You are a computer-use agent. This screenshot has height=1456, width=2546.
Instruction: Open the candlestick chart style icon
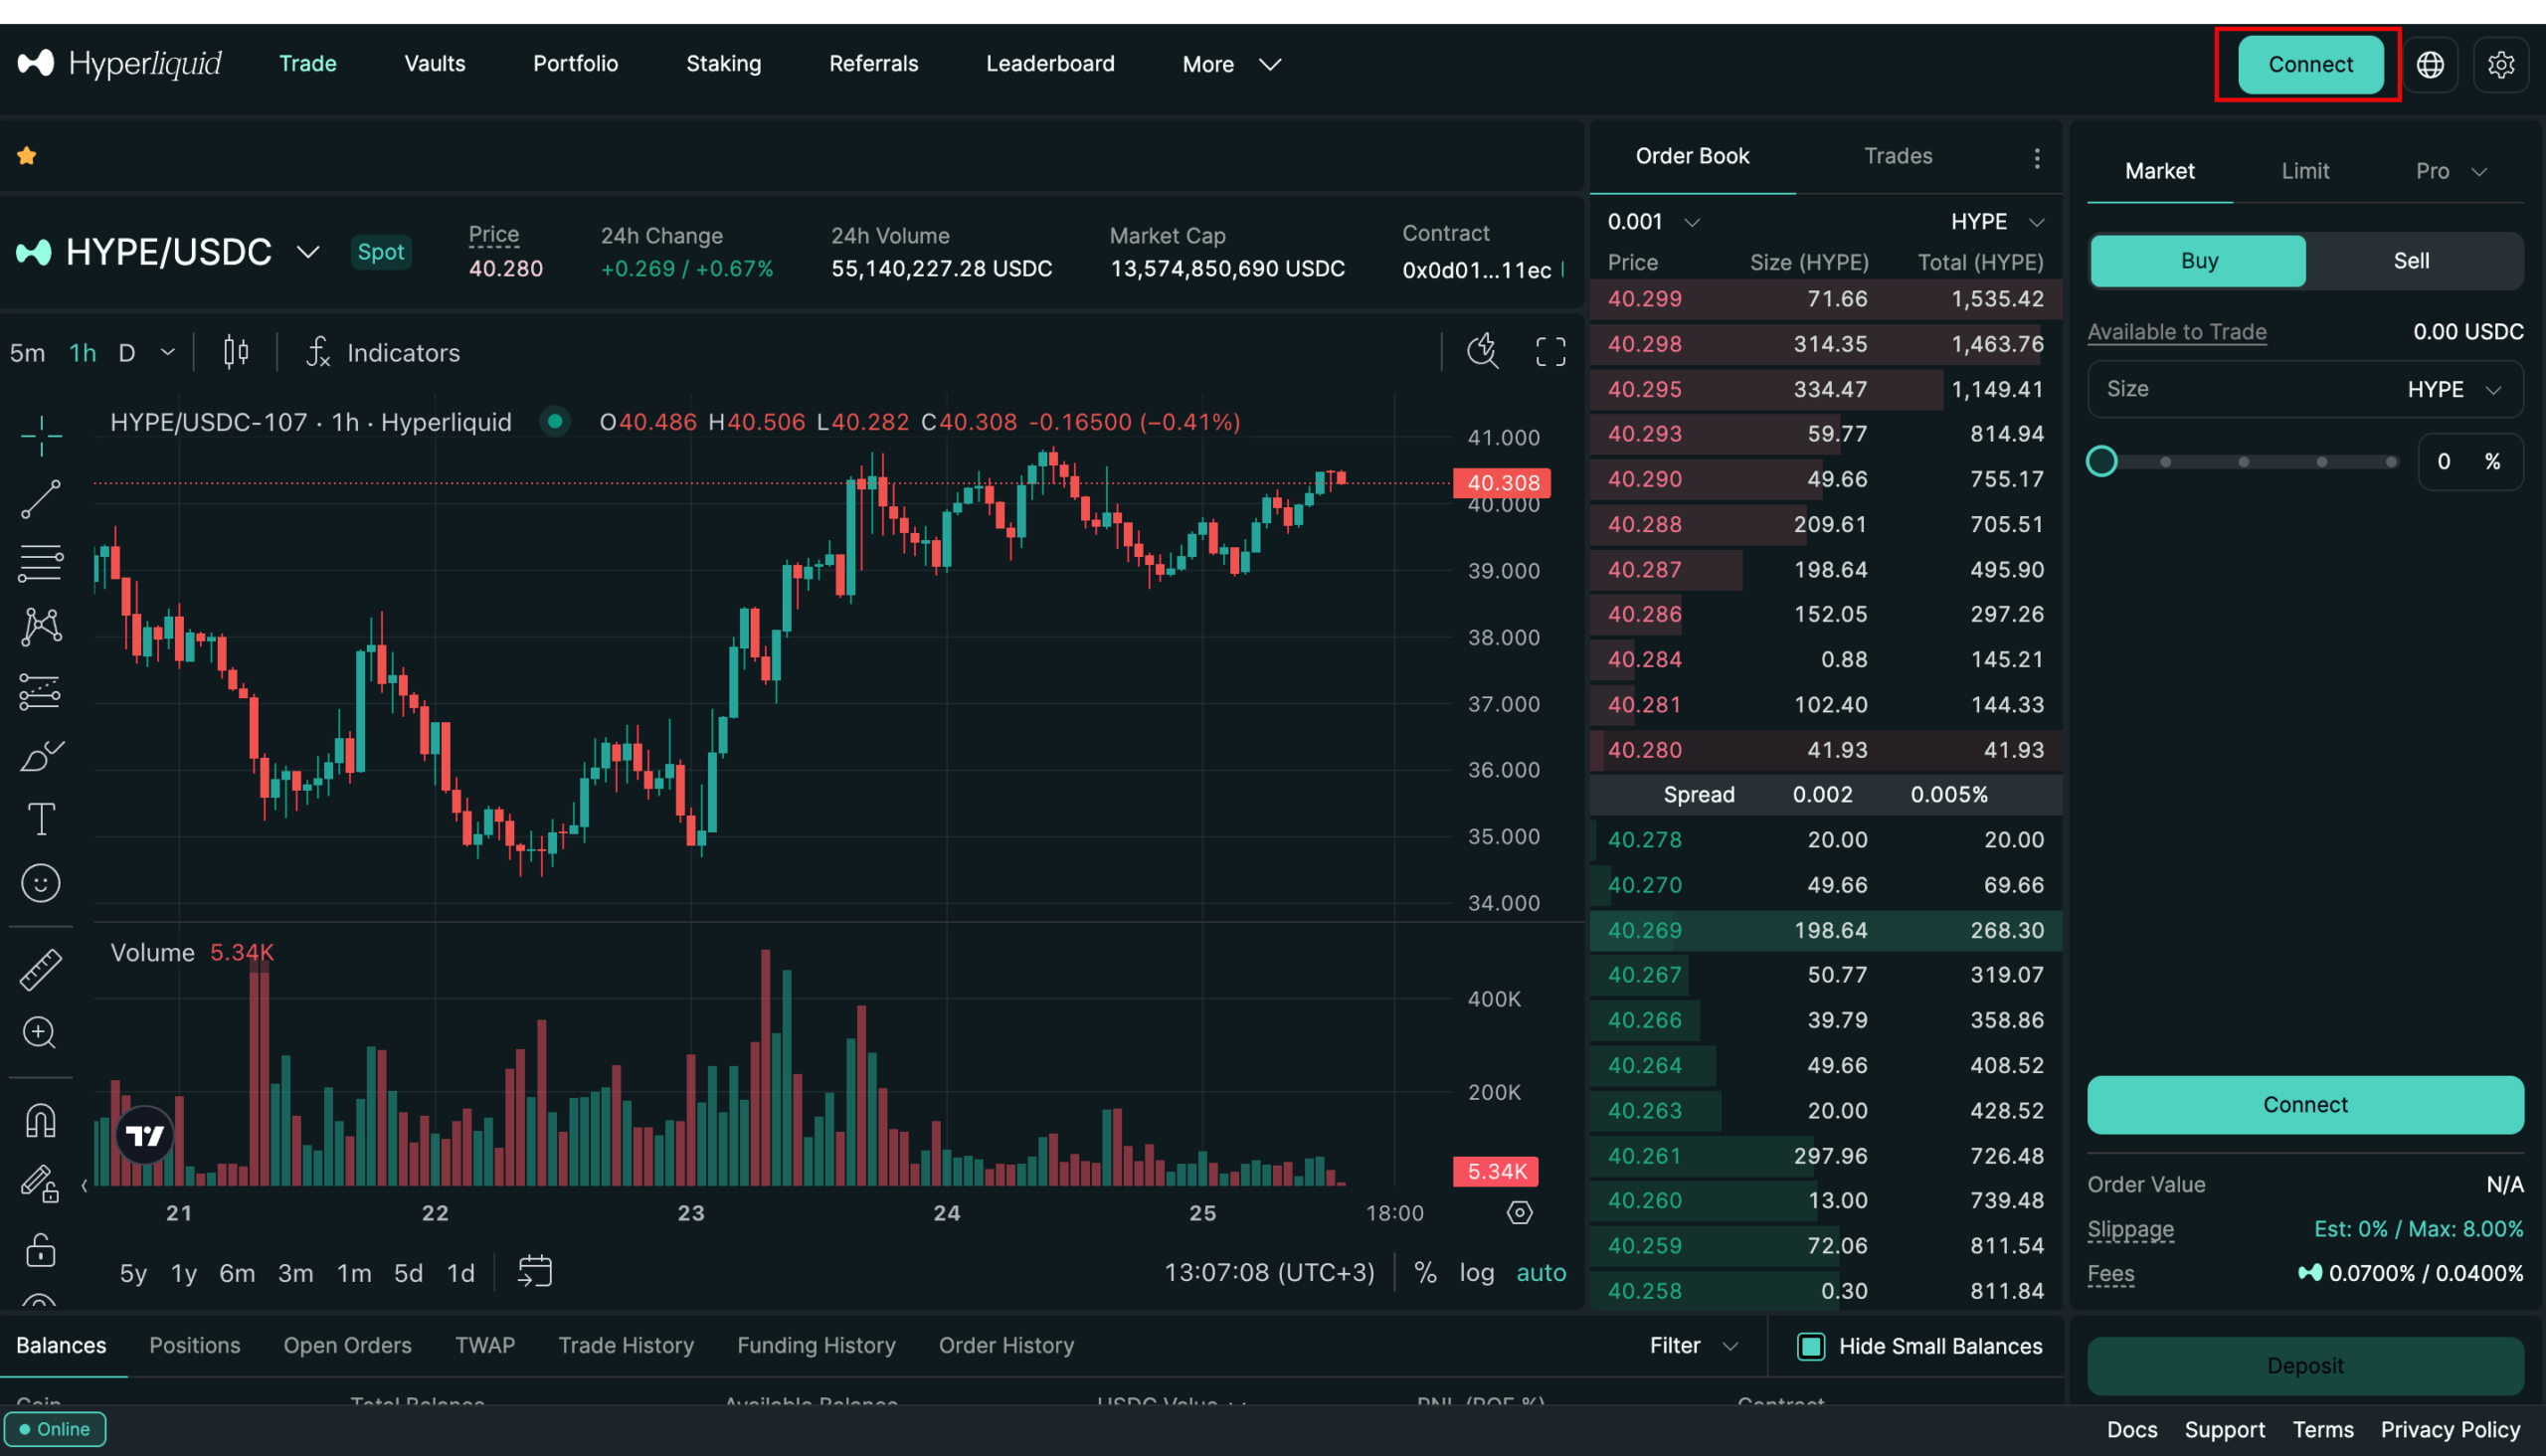236,352
